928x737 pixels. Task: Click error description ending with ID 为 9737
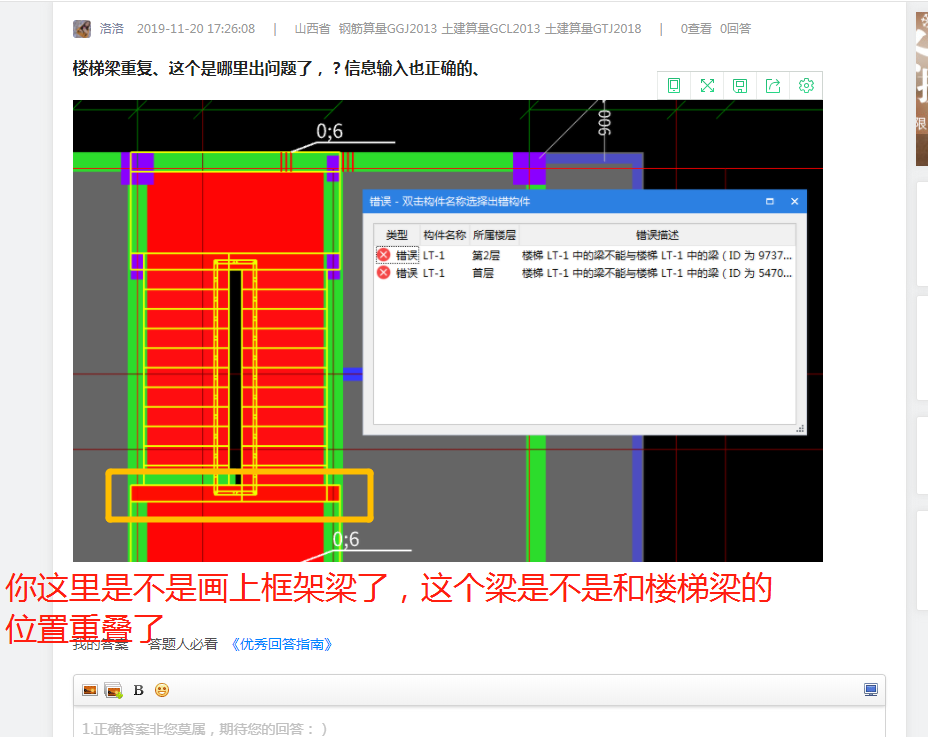pos(657,255)
